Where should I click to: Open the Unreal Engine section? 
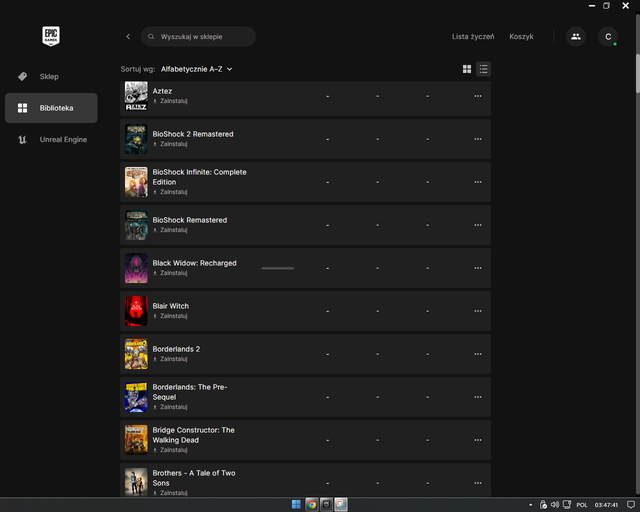tap(51, 140)
